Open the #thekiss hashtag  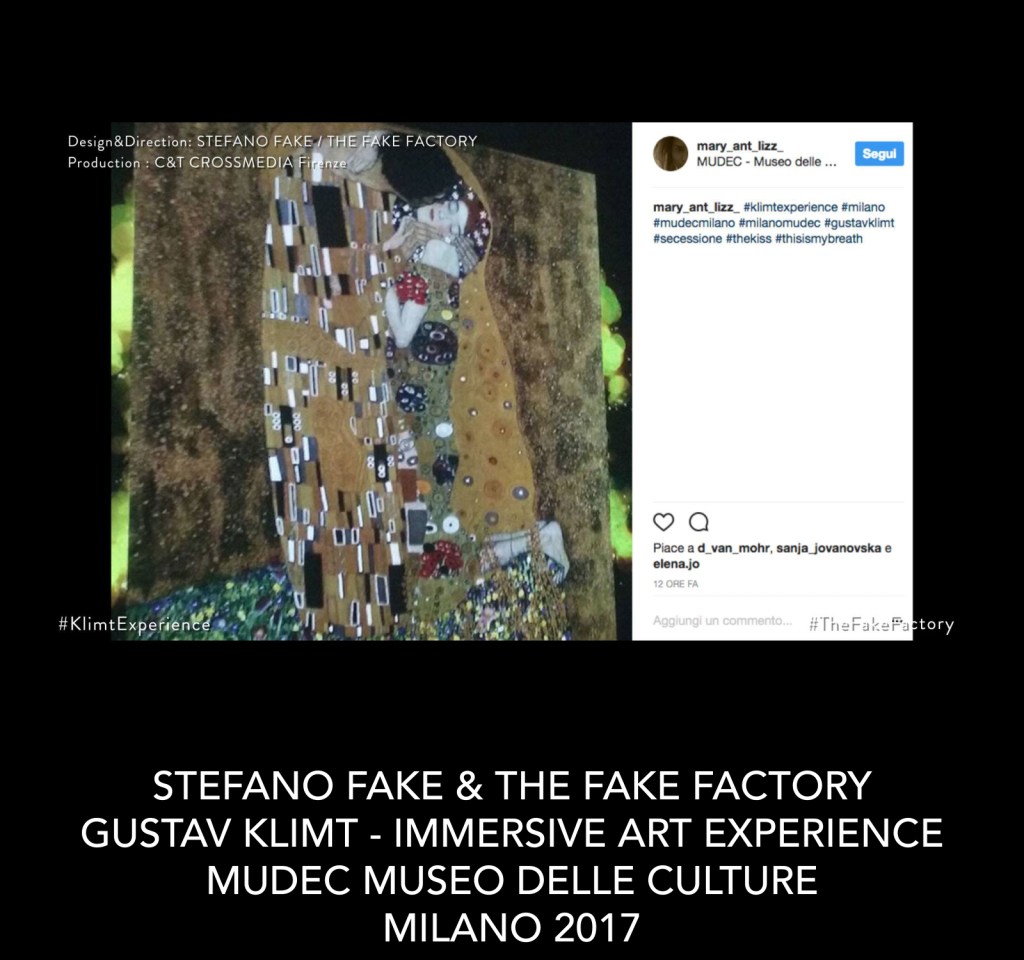[748, 239]
